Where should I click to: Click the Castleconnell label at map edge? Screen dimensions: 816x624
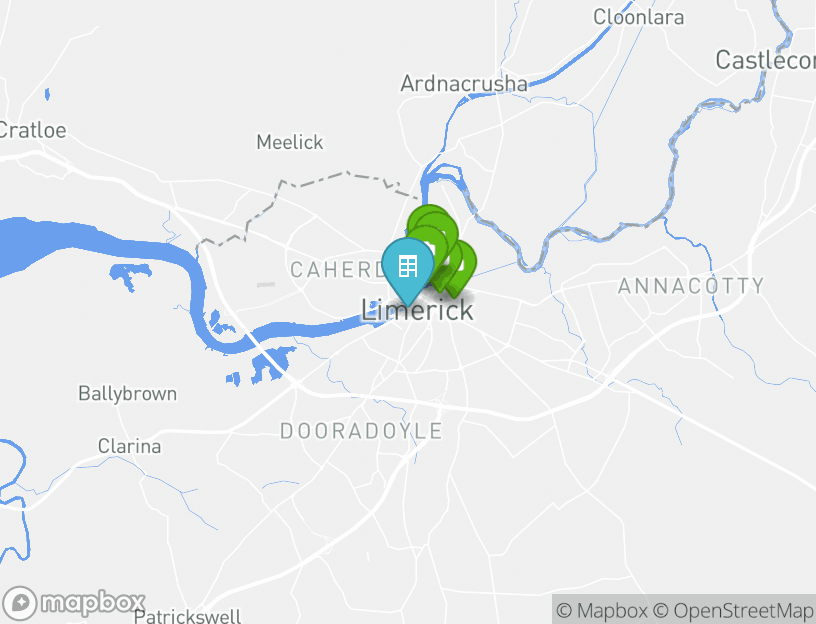766,60
